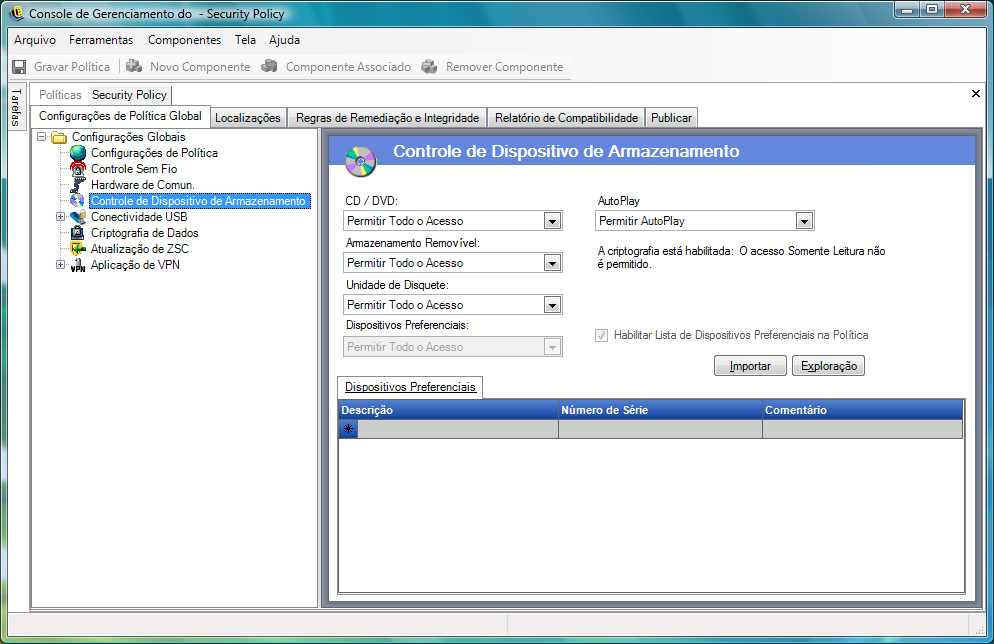Click the new row asterisk selector
The width and height of the screenshot is (994, 644).
[x=349, y=429]
